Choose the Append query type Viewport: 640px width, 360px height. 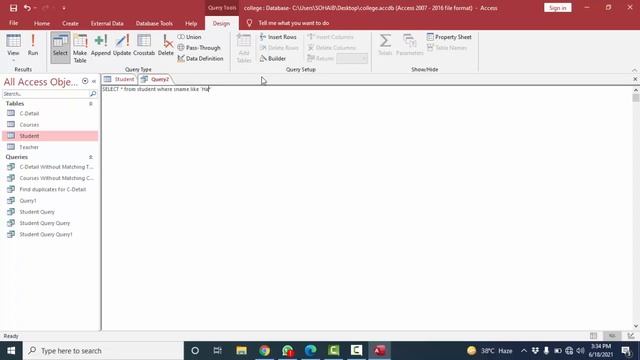click(100, 45)
